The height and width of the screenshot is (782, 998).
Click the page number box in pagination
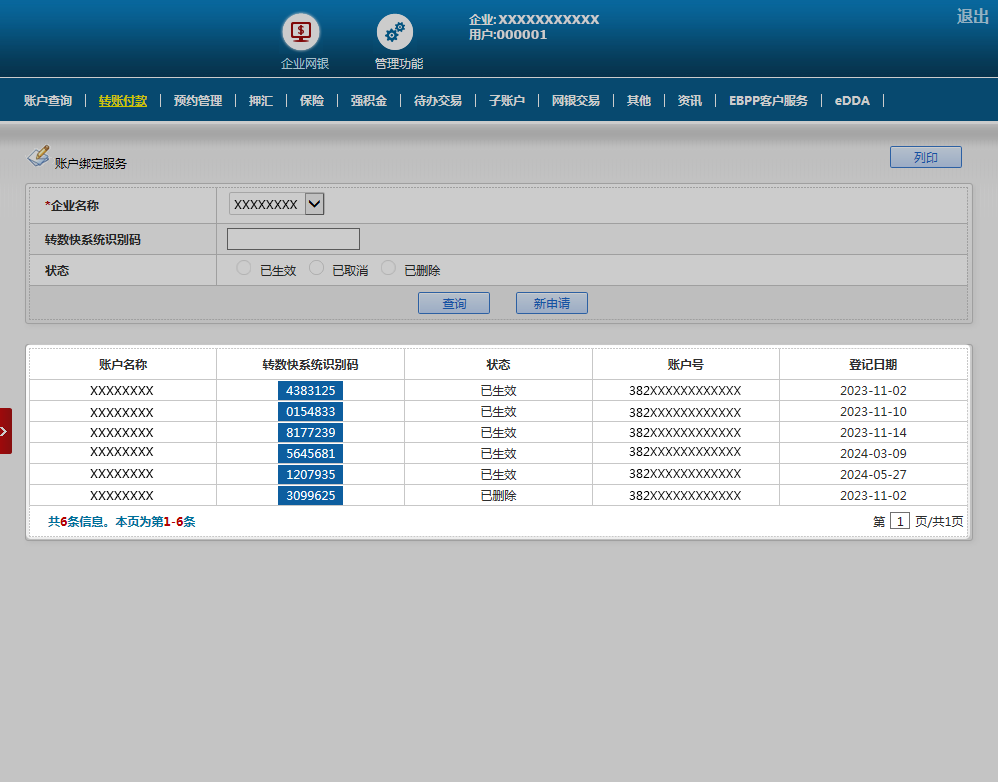click(900, 521)
